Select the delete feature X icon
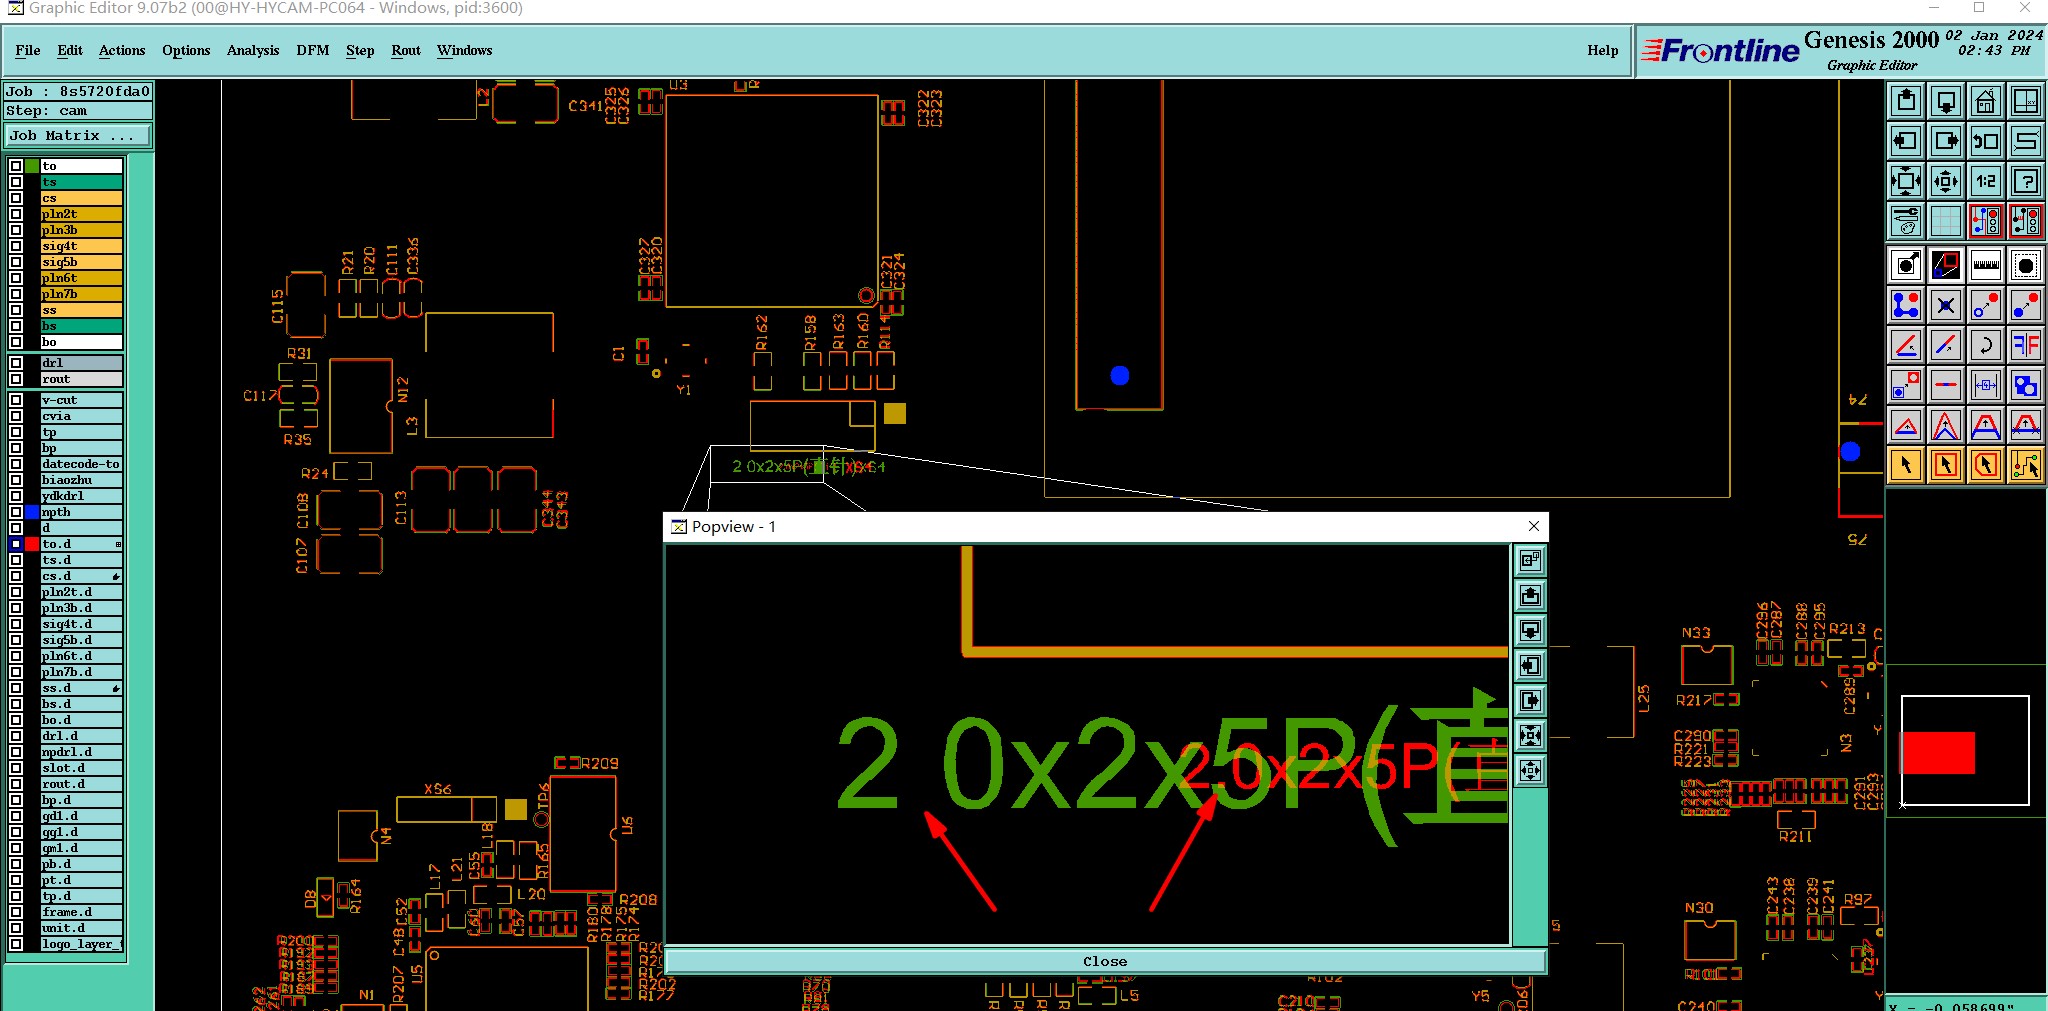This screenshot has height=1011, width=2048. [x=1946, y=305]
